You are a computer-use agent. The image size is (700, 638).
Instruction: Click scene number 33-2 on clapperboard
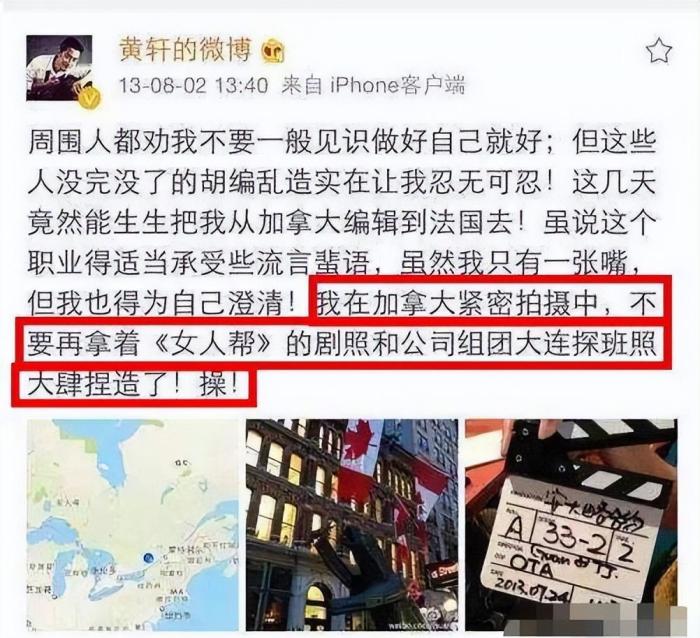coord(574,537)
